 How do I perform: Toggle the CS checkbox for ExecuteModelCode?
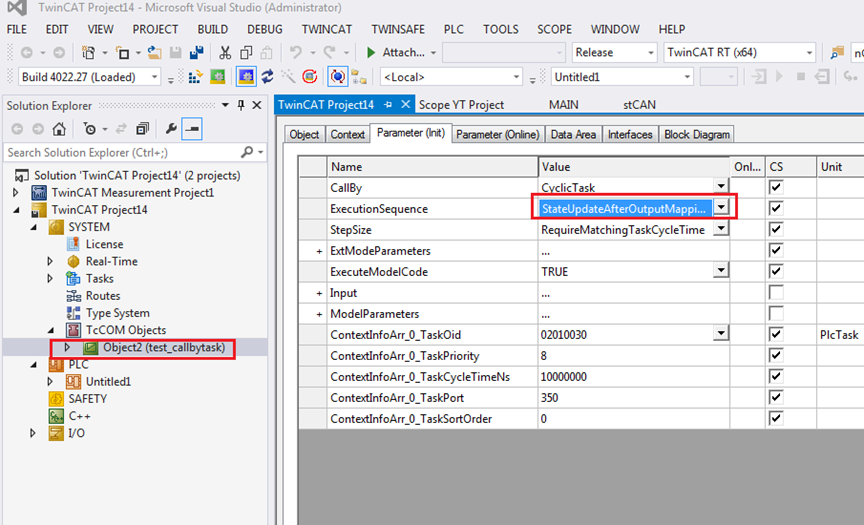point(776,271)
